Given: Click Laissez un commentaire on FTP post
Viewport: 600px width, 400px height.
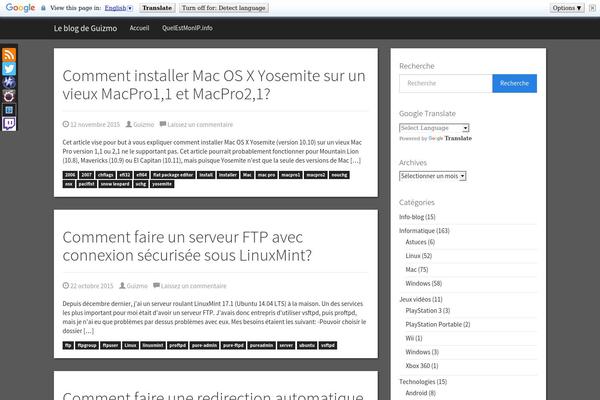Looking at the screenshot, I should [193, 286].
